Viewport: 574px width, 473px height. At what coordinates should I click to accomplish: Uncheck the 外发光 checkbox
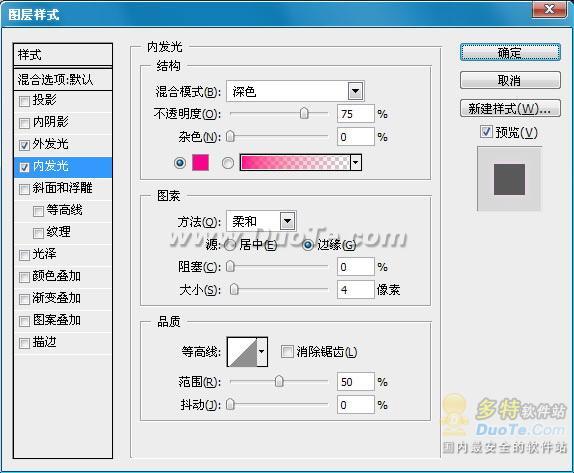coord(24,145)
